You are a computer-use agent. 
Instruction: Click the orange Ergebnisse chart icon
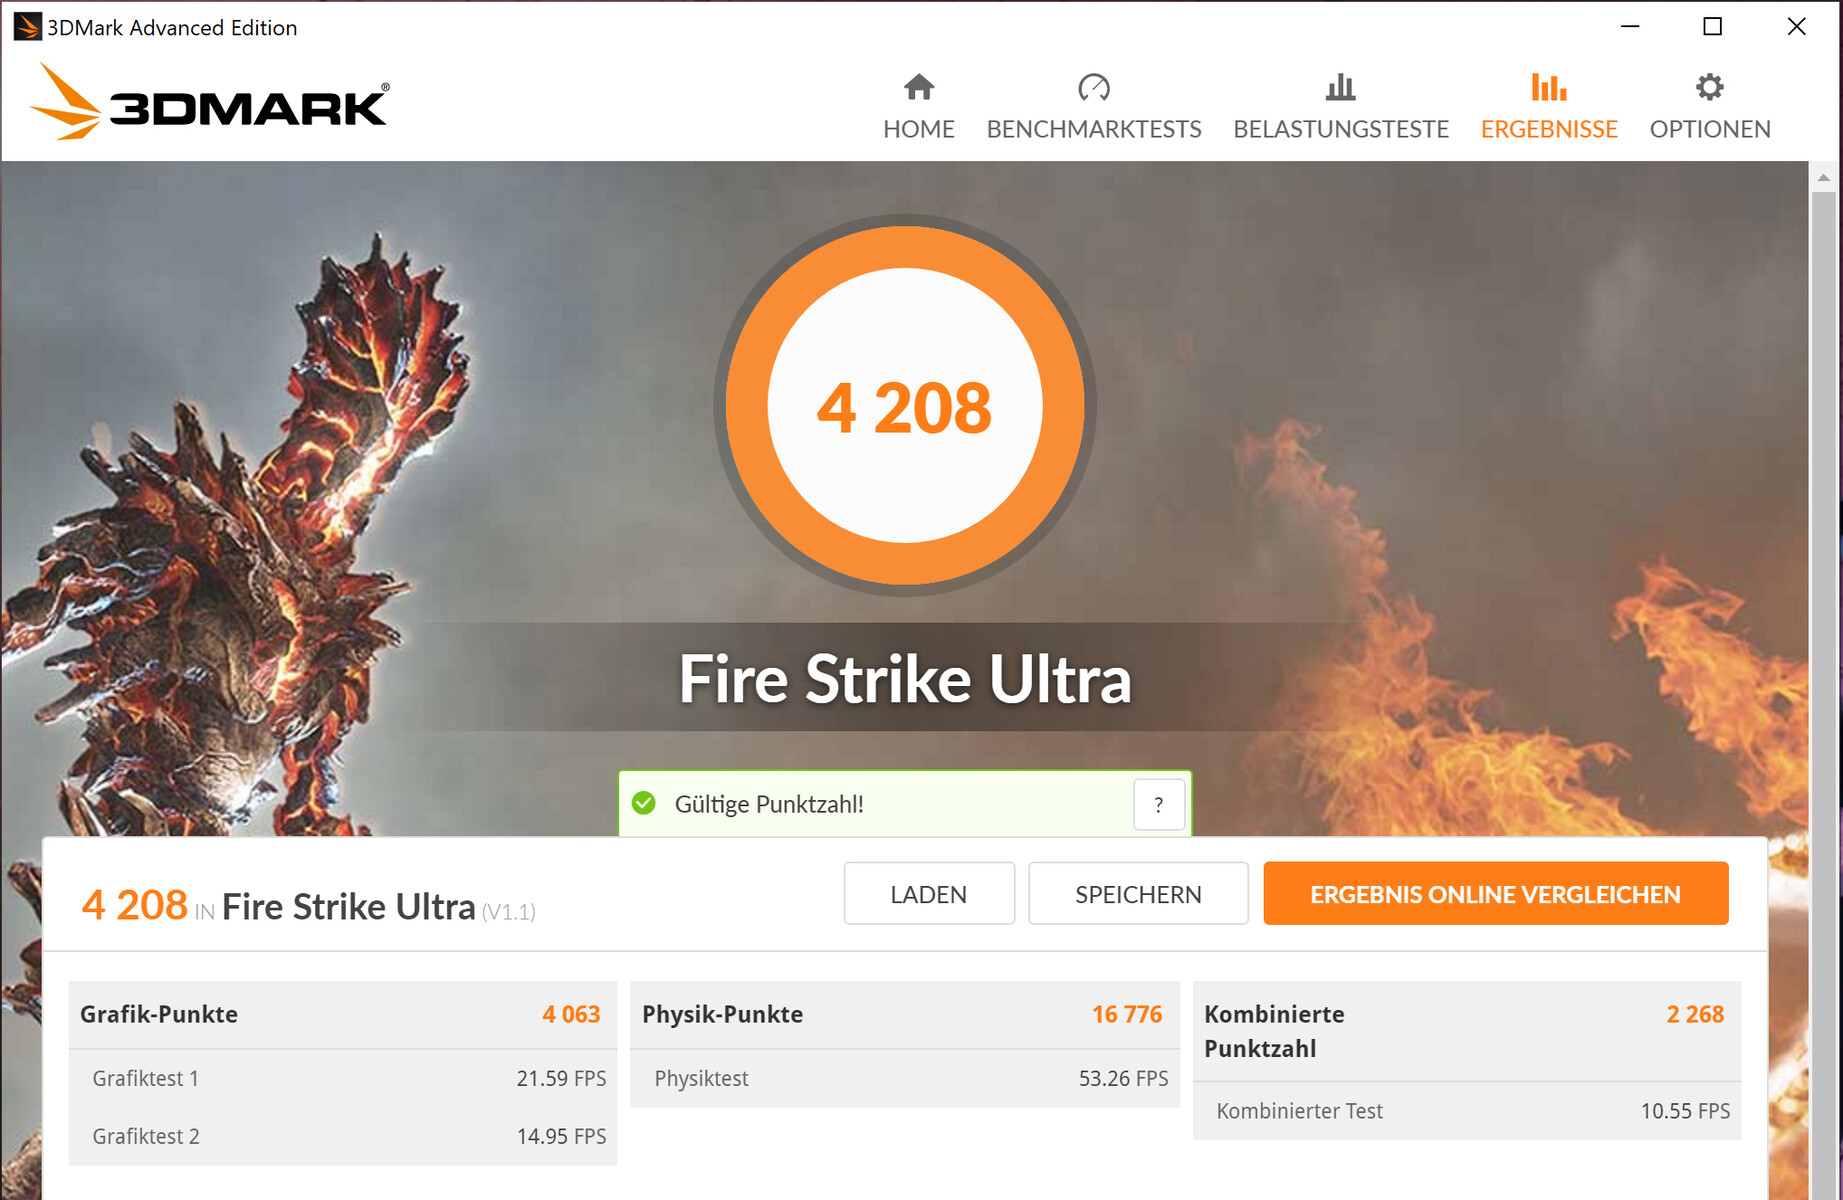tap(1548, 87)
